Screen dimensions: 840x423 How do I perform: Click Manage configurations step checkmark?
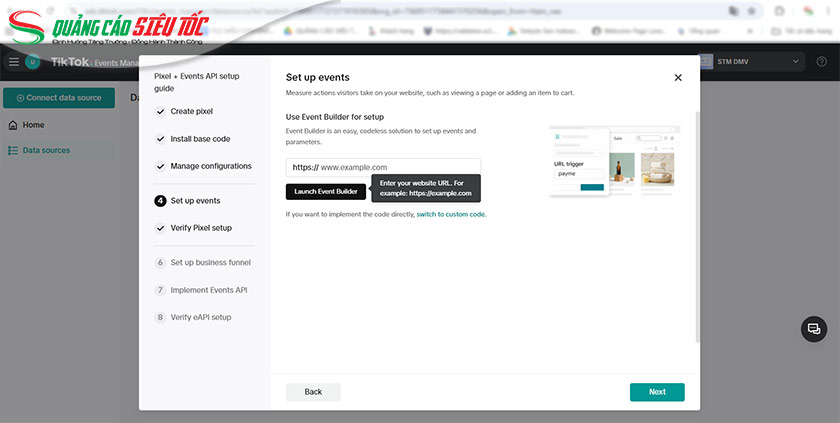click(160, 166)
